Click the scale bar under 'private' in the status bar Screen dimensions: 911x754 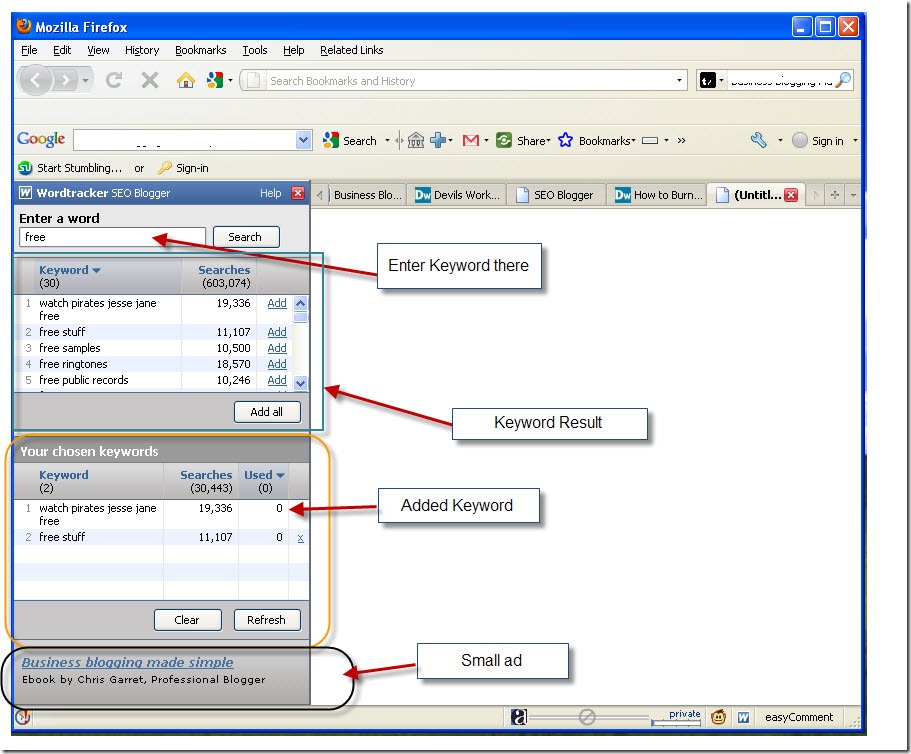pyautogui.click(x=676, y=722)
